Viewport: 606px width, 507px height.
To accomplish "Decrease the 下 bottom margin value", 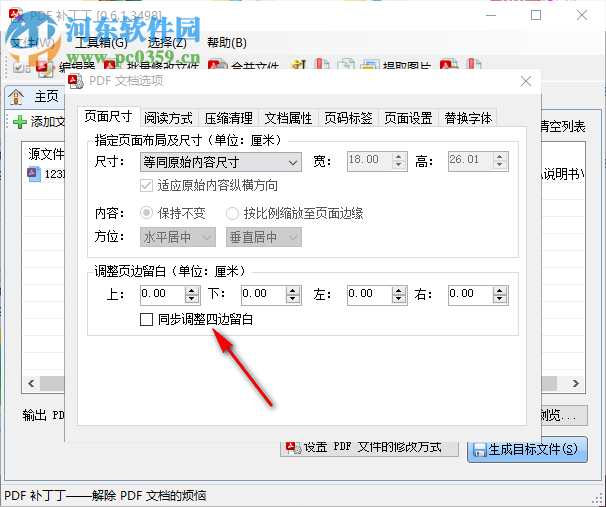I will point(293,299).
